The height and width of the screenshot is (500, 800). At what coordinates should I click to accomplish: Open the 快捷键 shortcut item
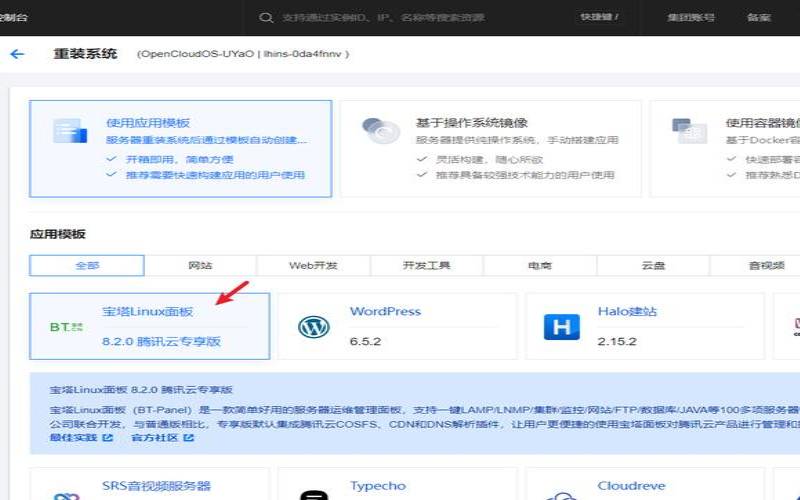[x=599, y=17]
